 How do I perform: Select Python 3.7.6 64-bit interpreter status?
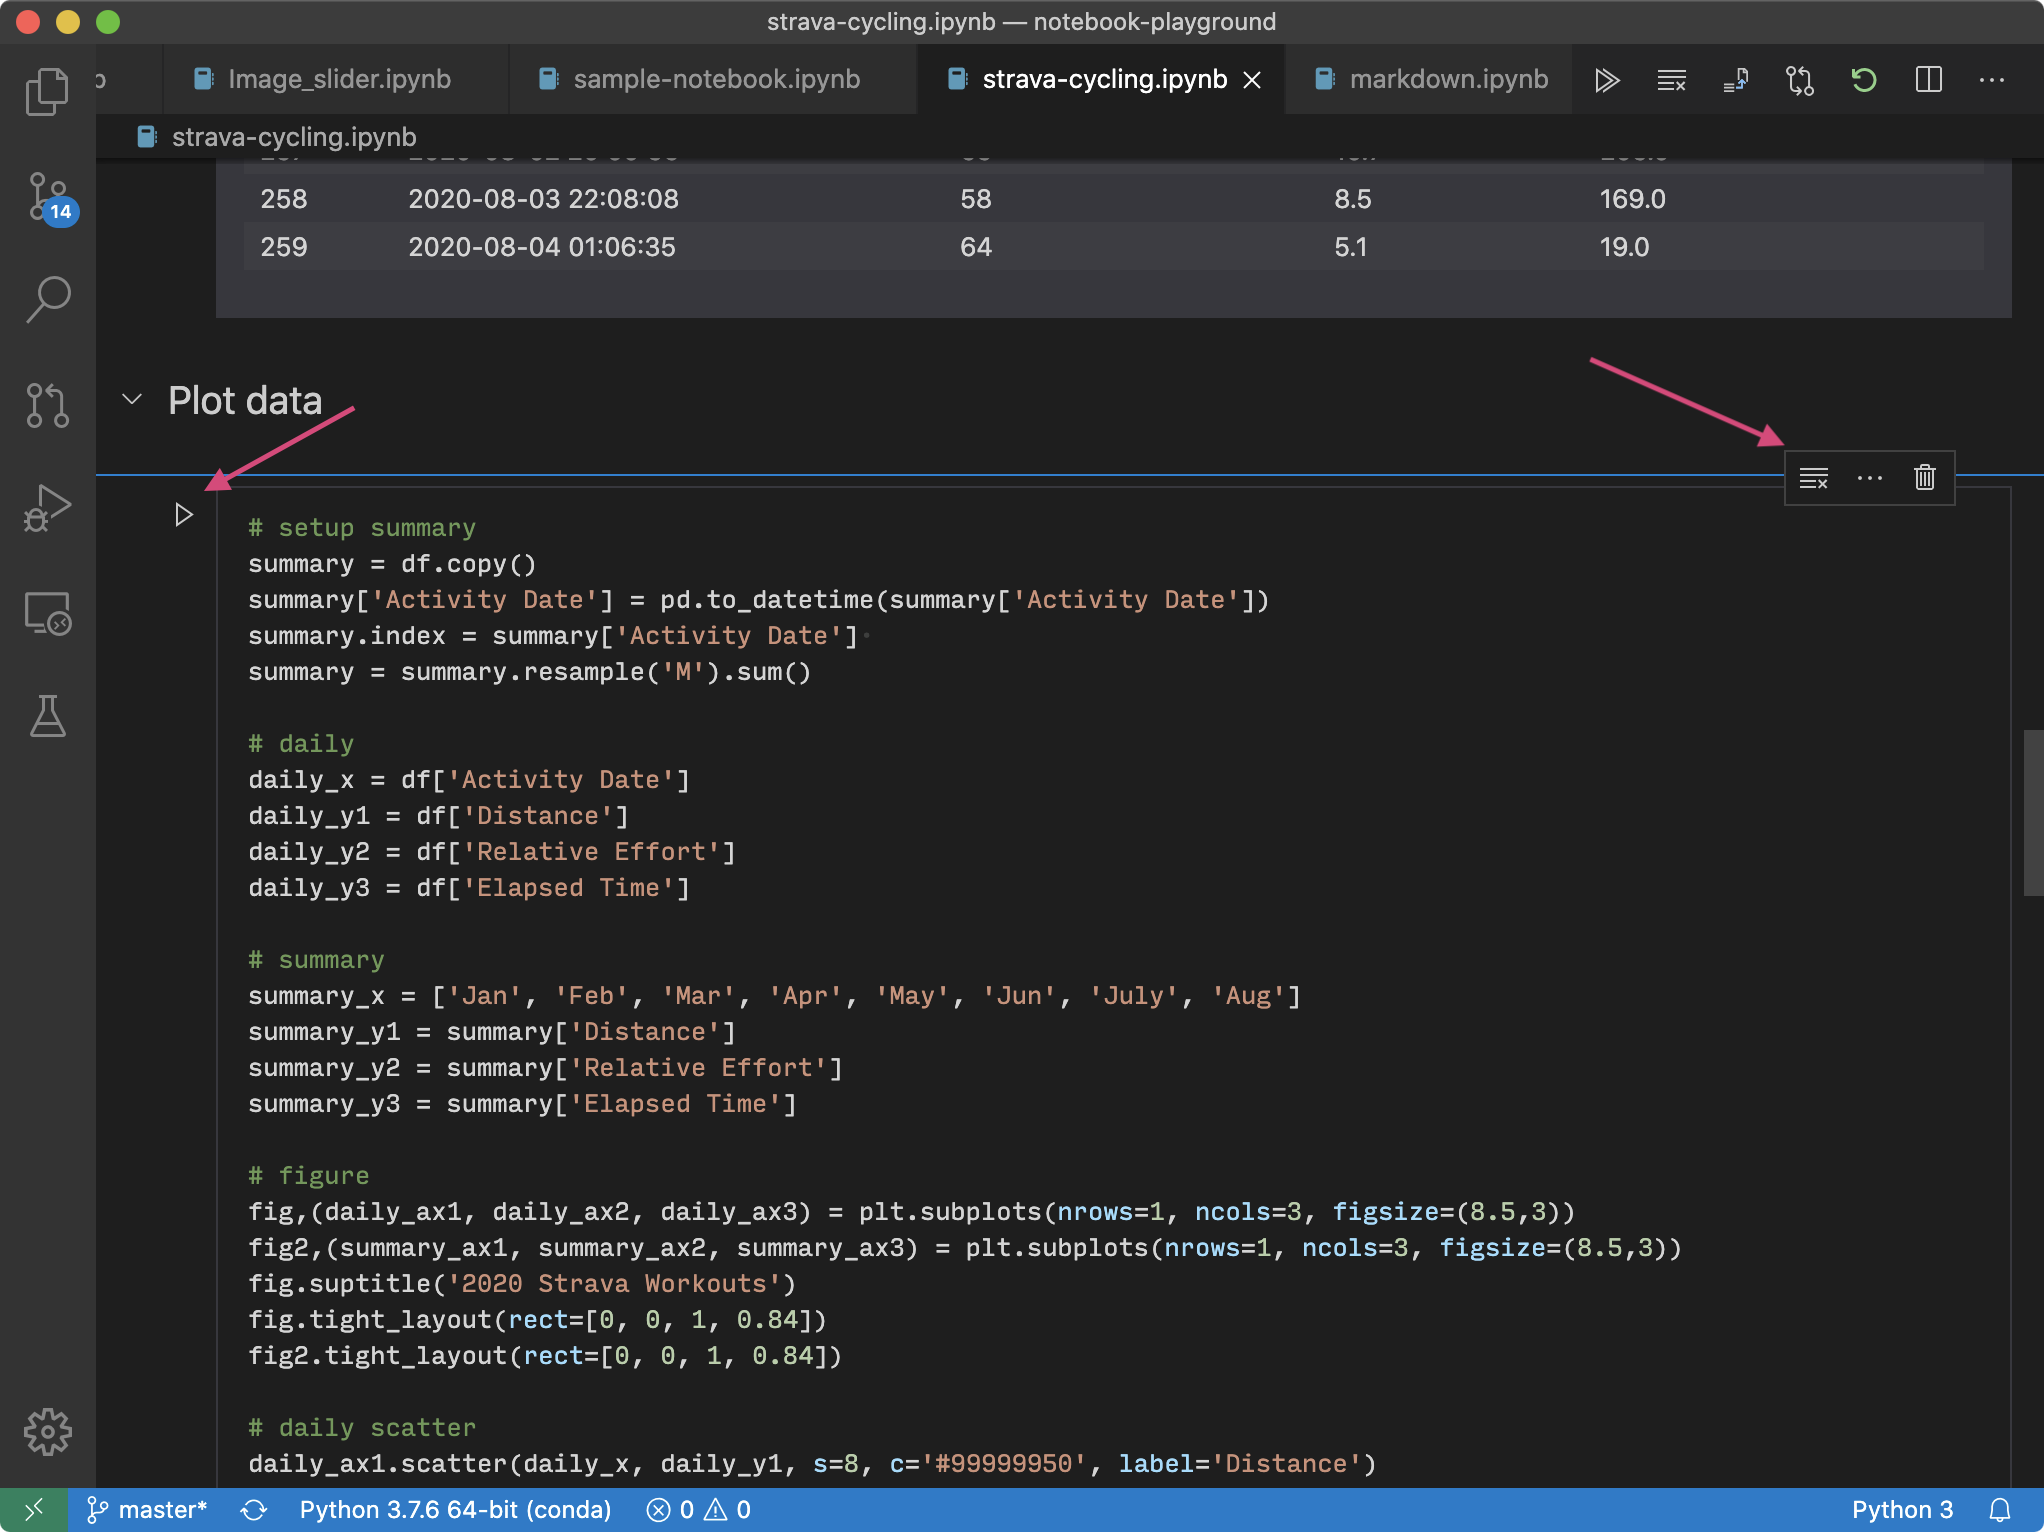(455, 1510)
